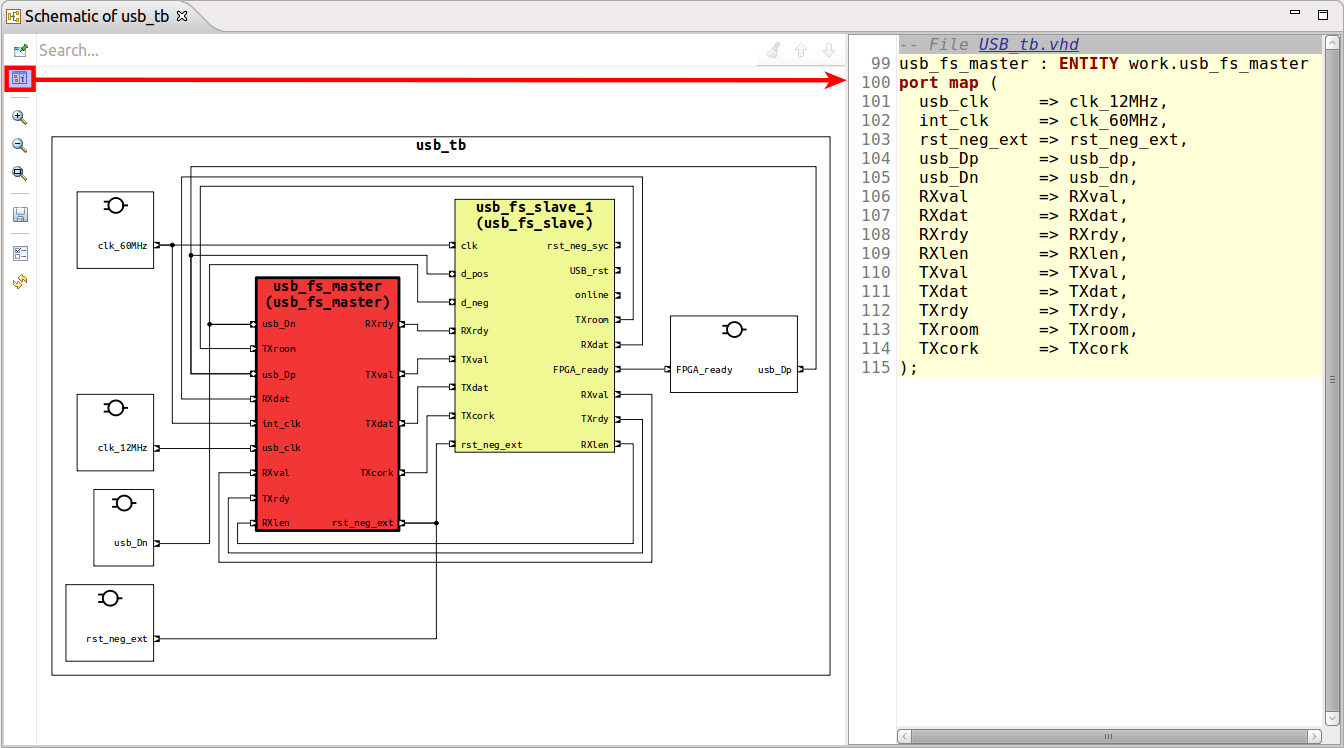
Task: Refresh the schematic with the yellow arrows icon
Action: click(19, 281)
